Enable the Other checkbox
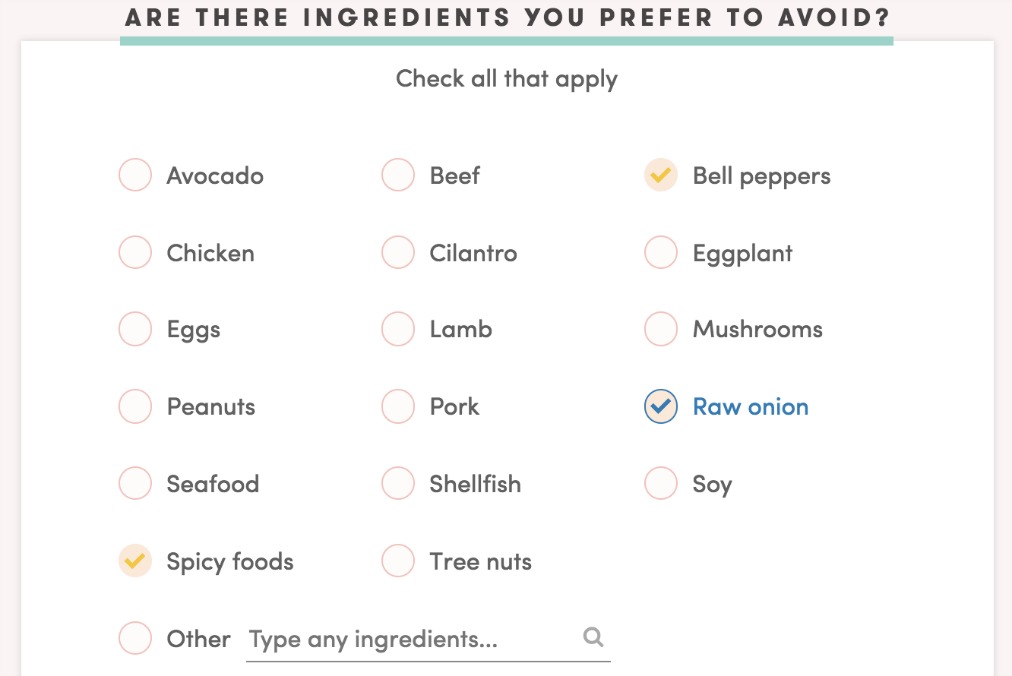 click(135, 638)
